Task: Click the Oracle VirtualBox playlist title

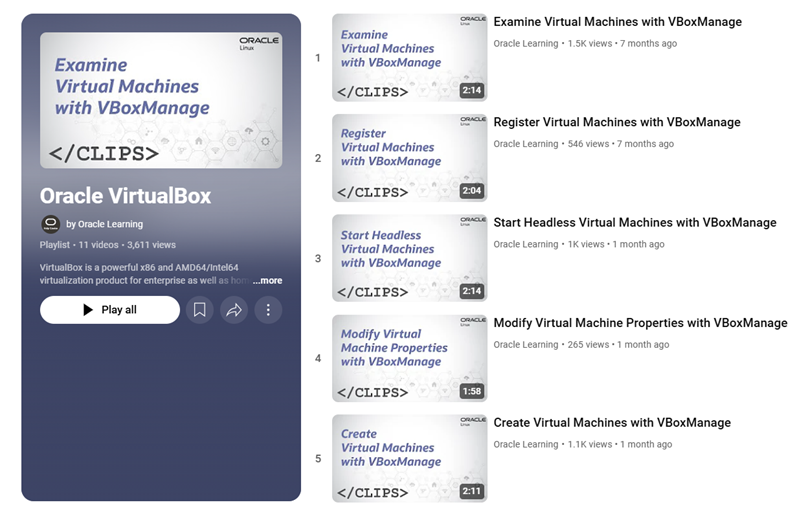Action: (x=126, y=196)
